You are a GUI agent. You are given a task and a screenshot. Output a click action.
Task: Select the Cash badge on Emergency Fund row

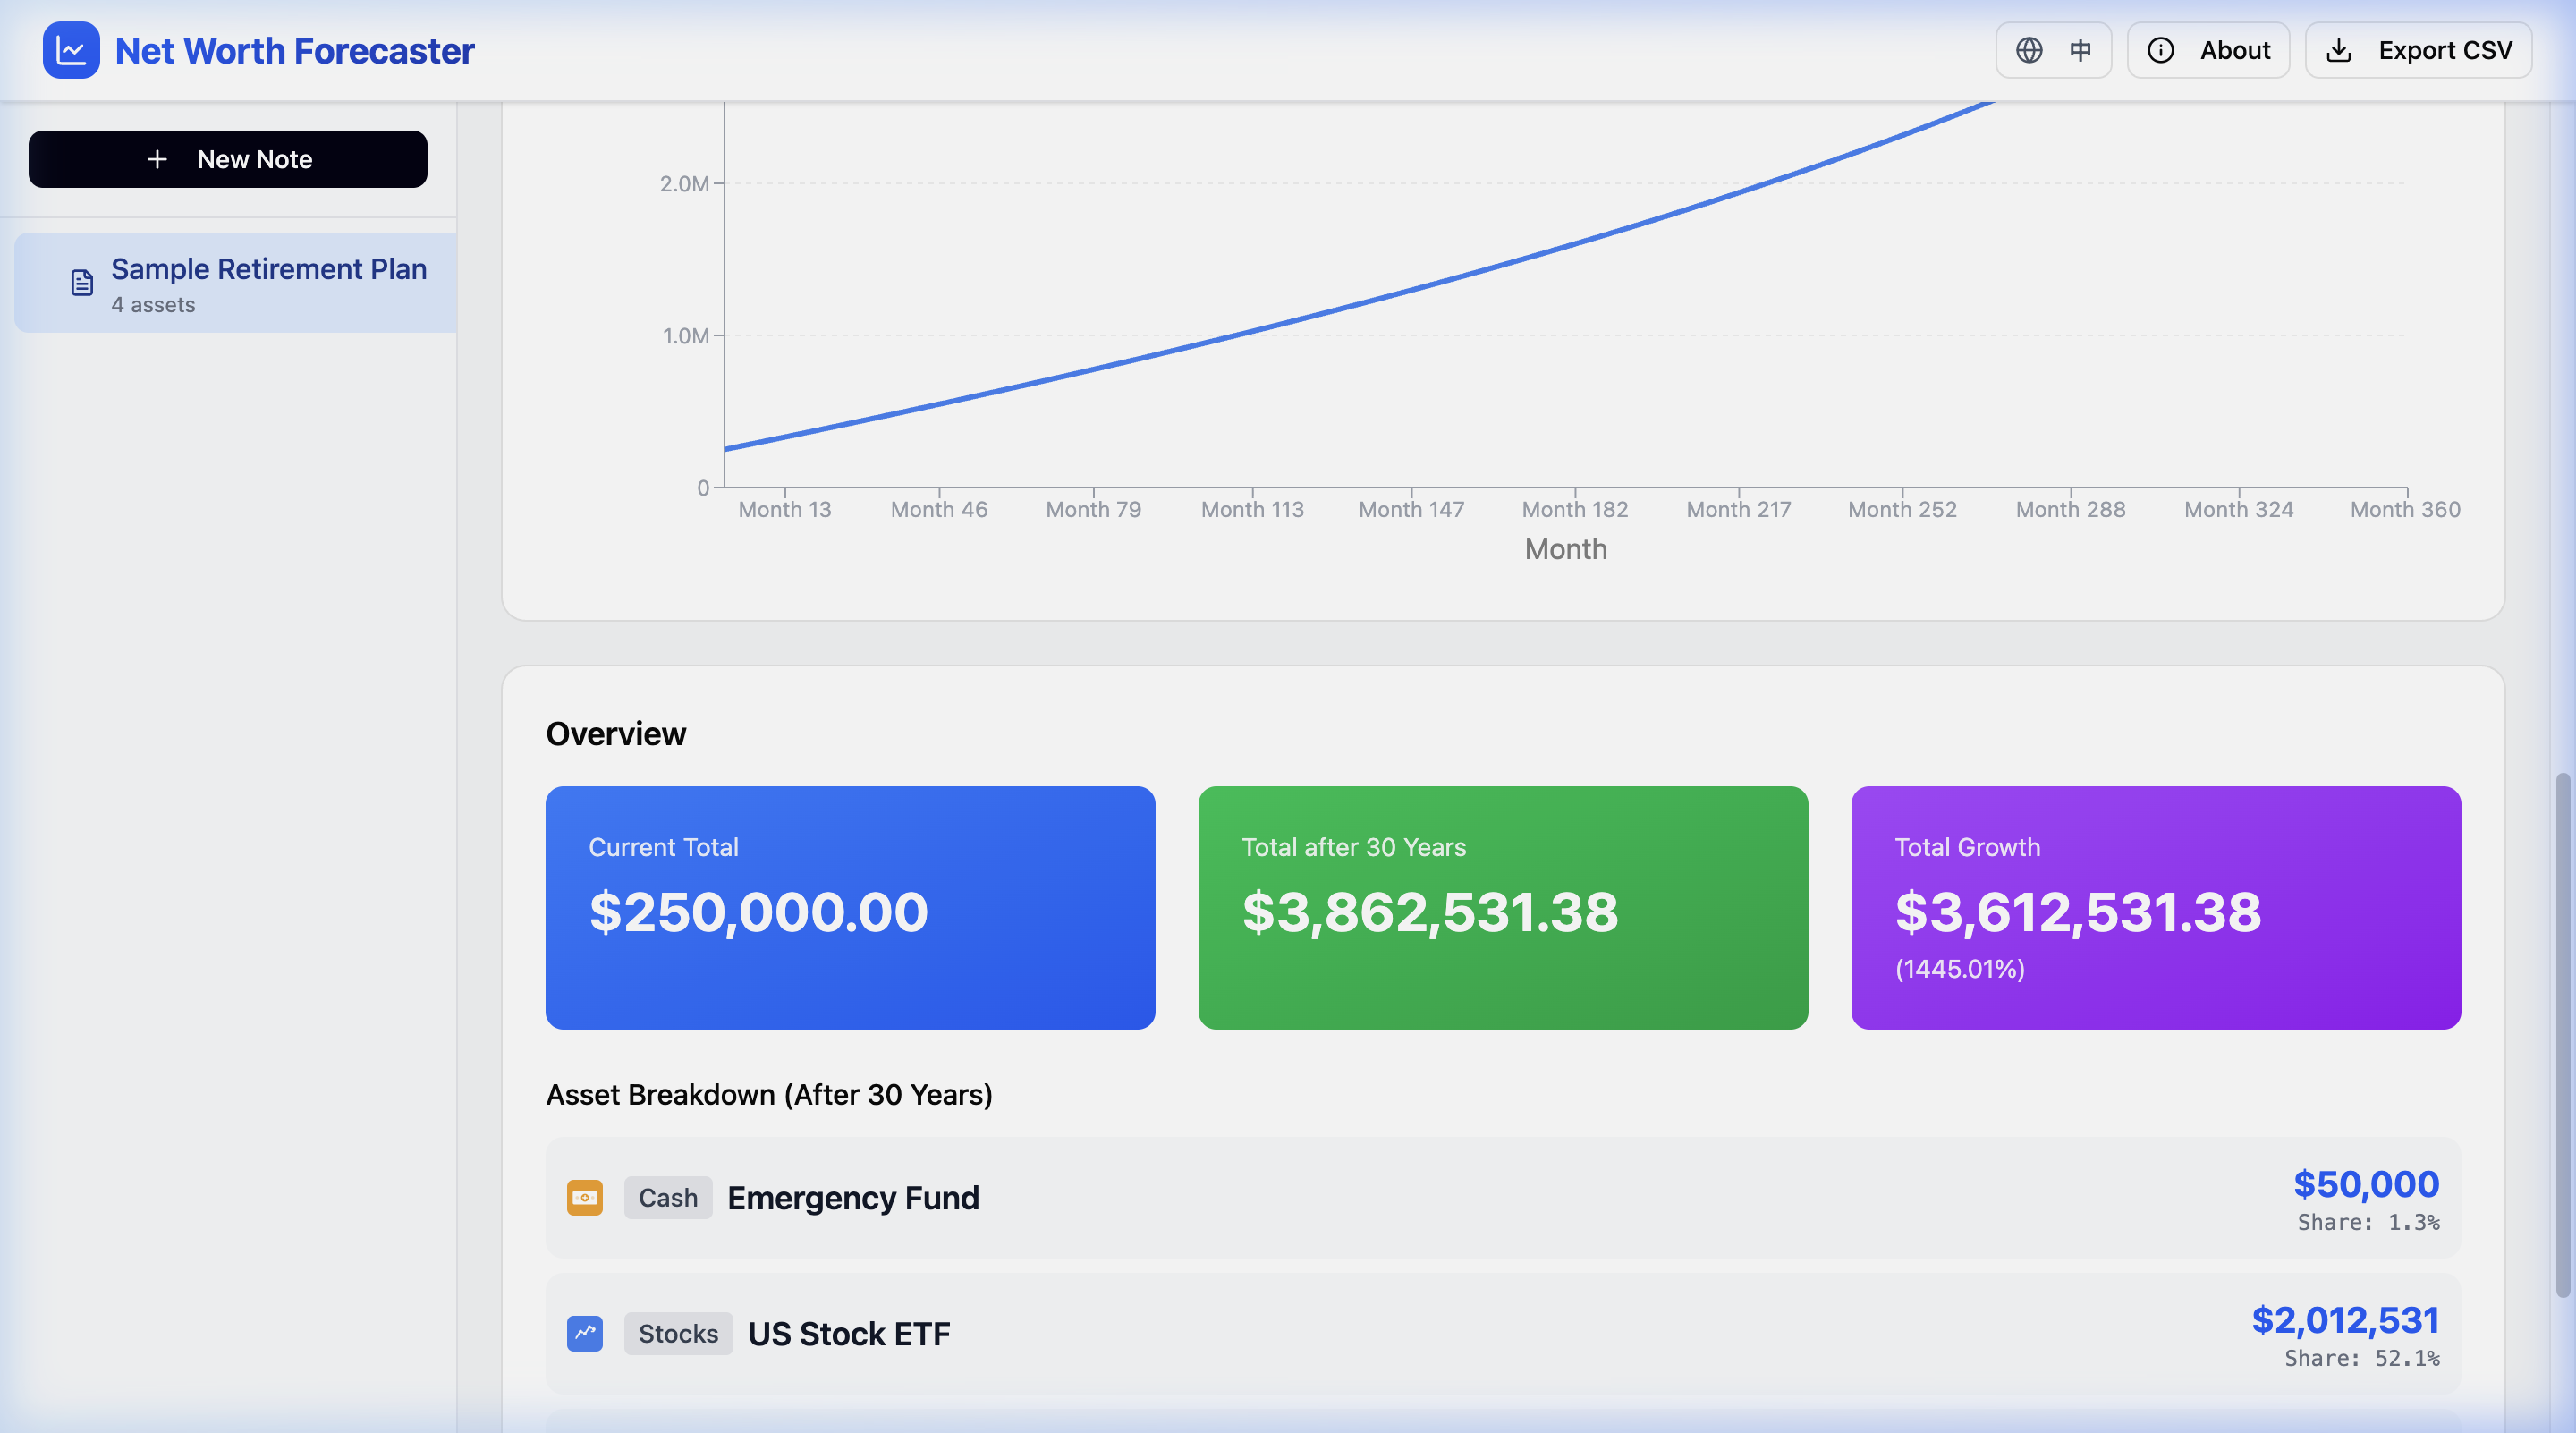pyautogui.click(x=668, y=1198)
